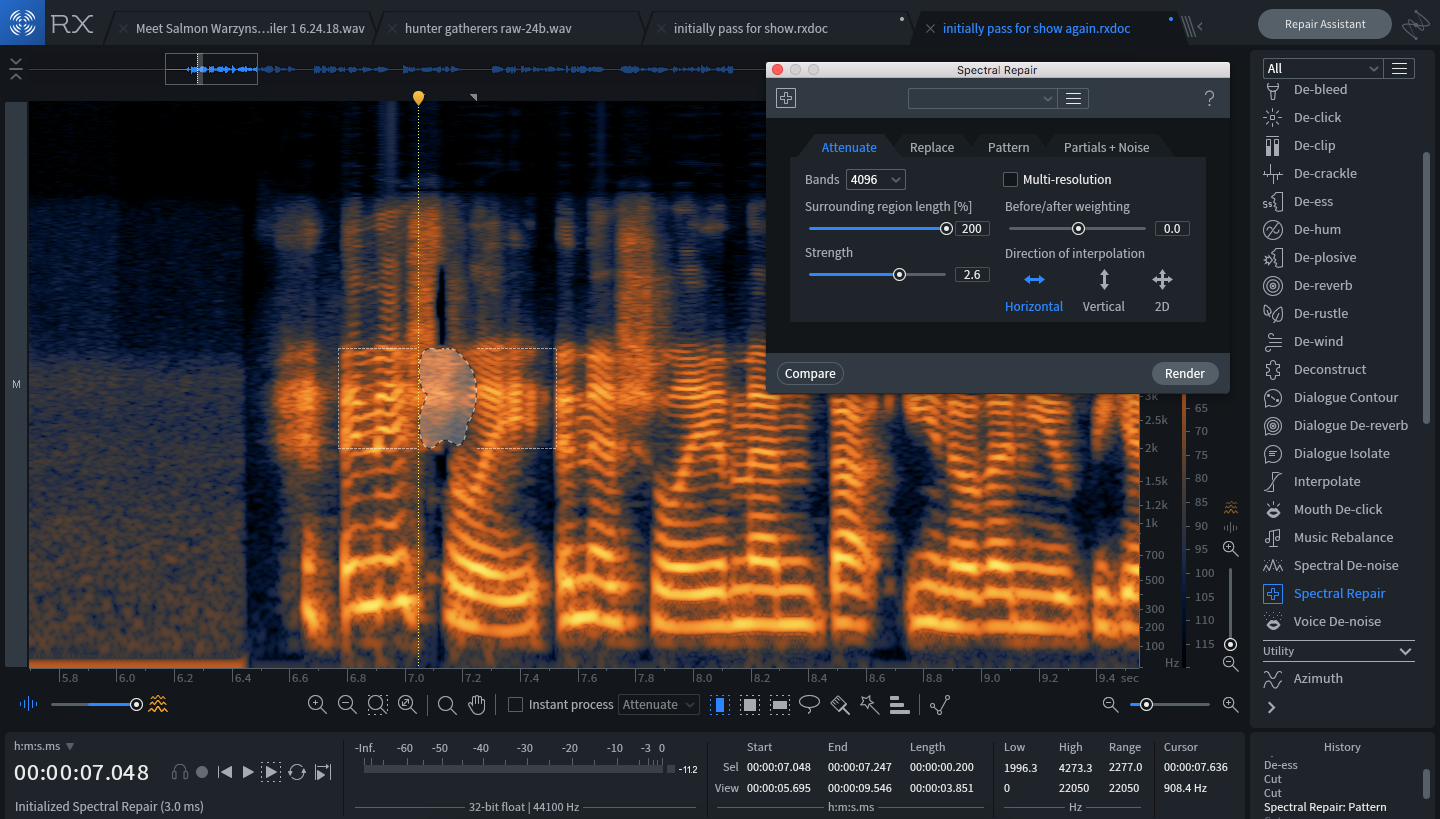Switch to the Partials + Noise tab

point(1106,147)
